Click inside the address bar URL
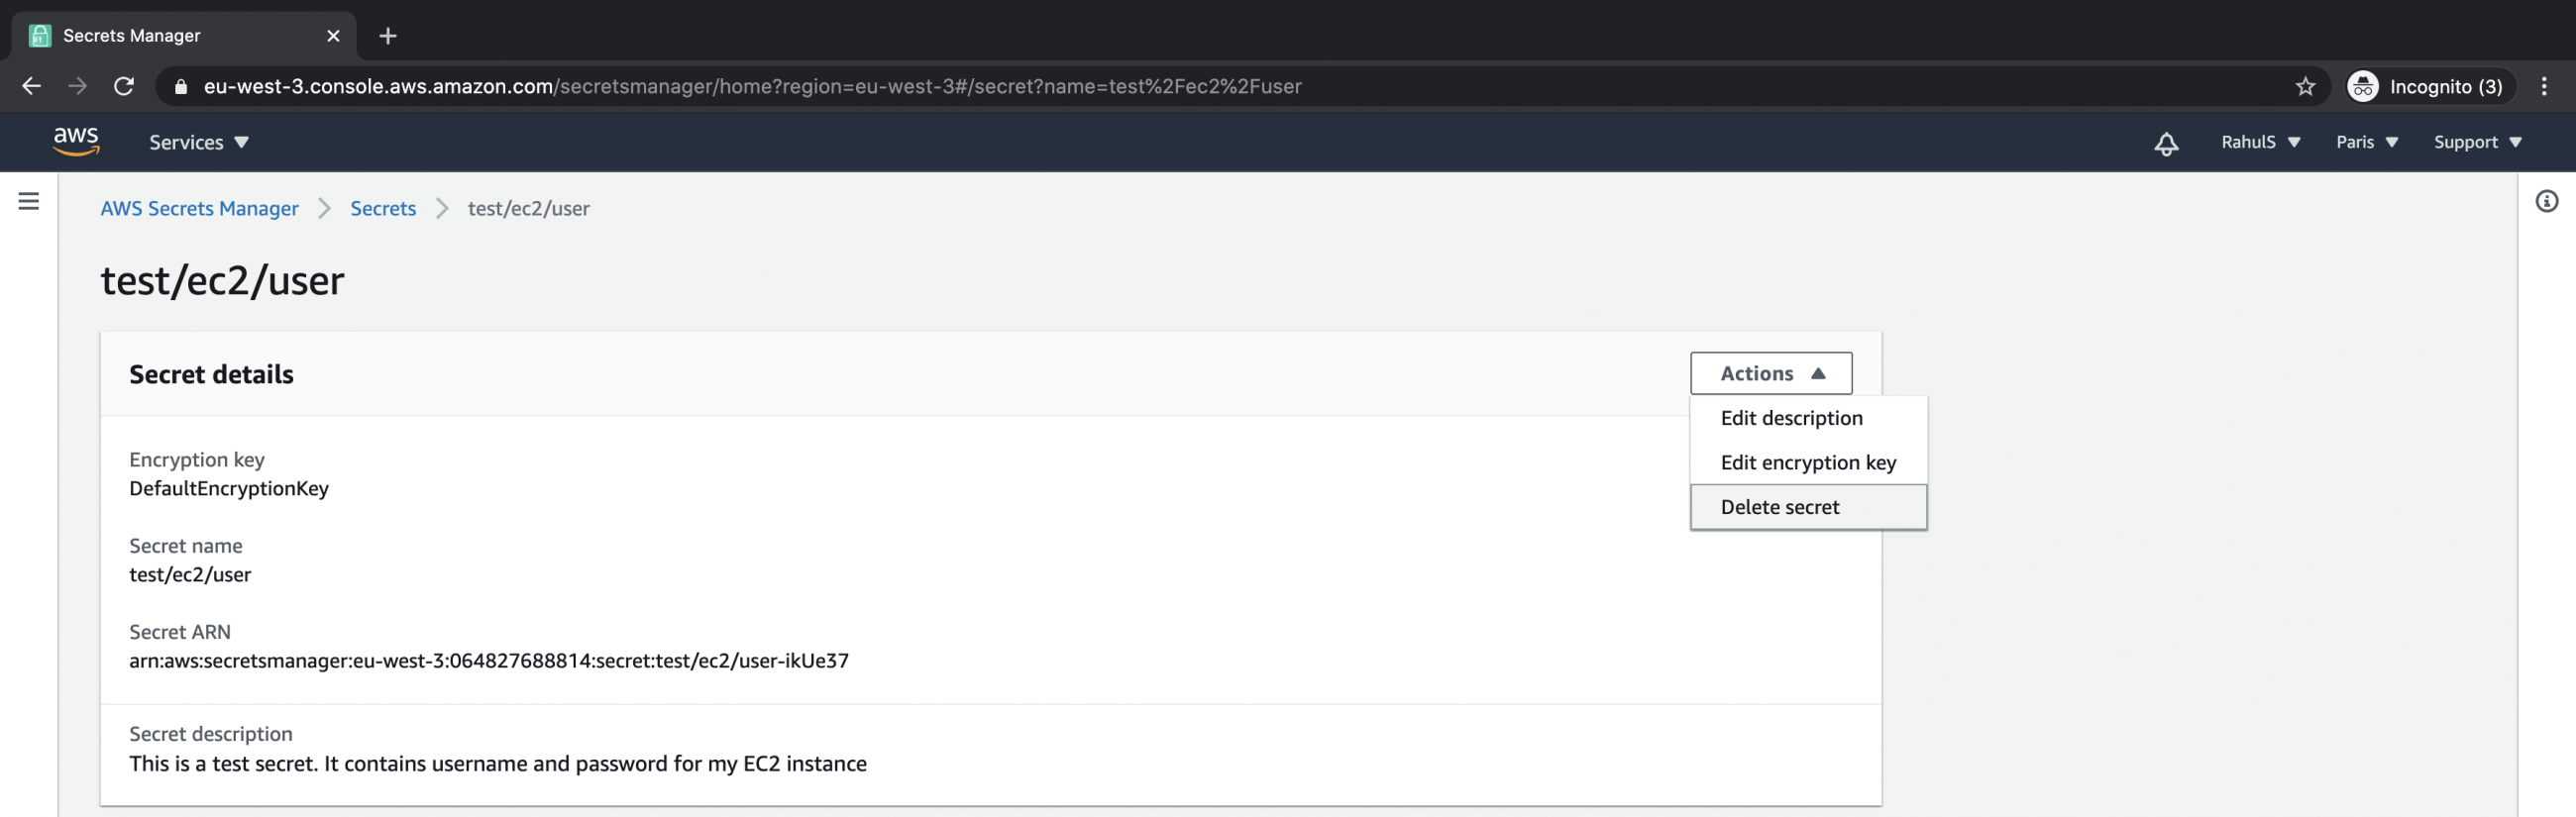Viewport: 2576px width, 817px height. 750,86
